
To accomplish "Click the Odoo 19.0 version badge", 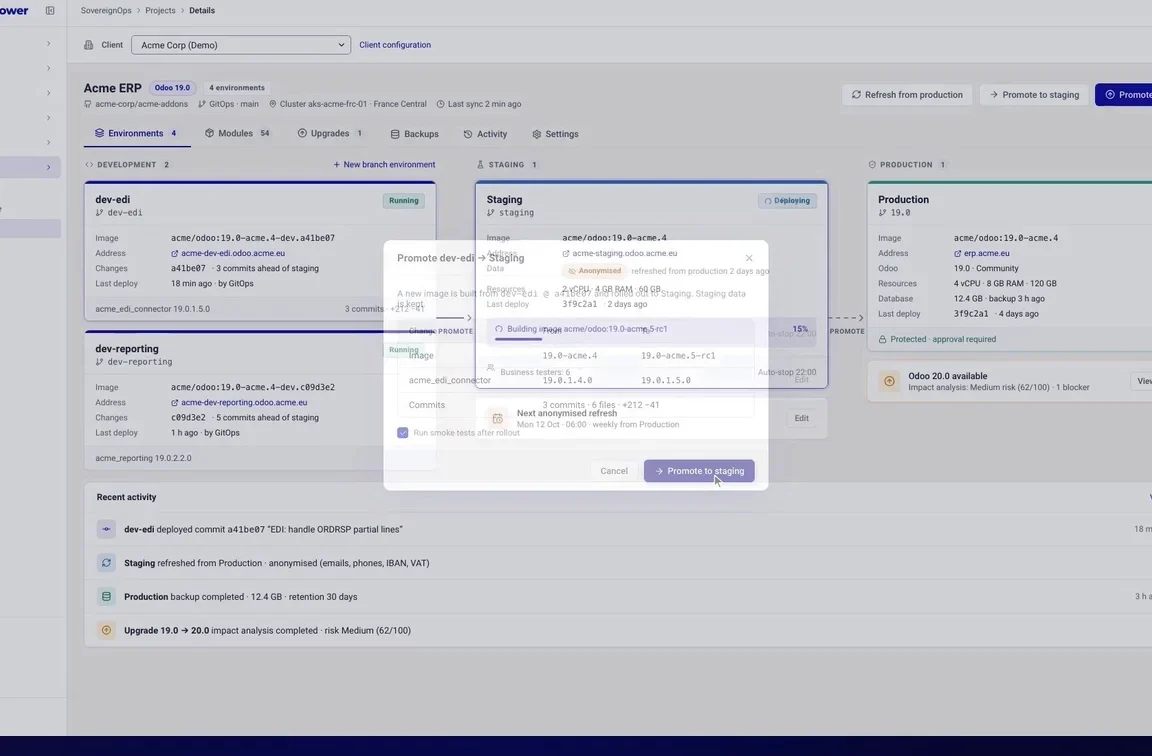I will coord(173,87).
